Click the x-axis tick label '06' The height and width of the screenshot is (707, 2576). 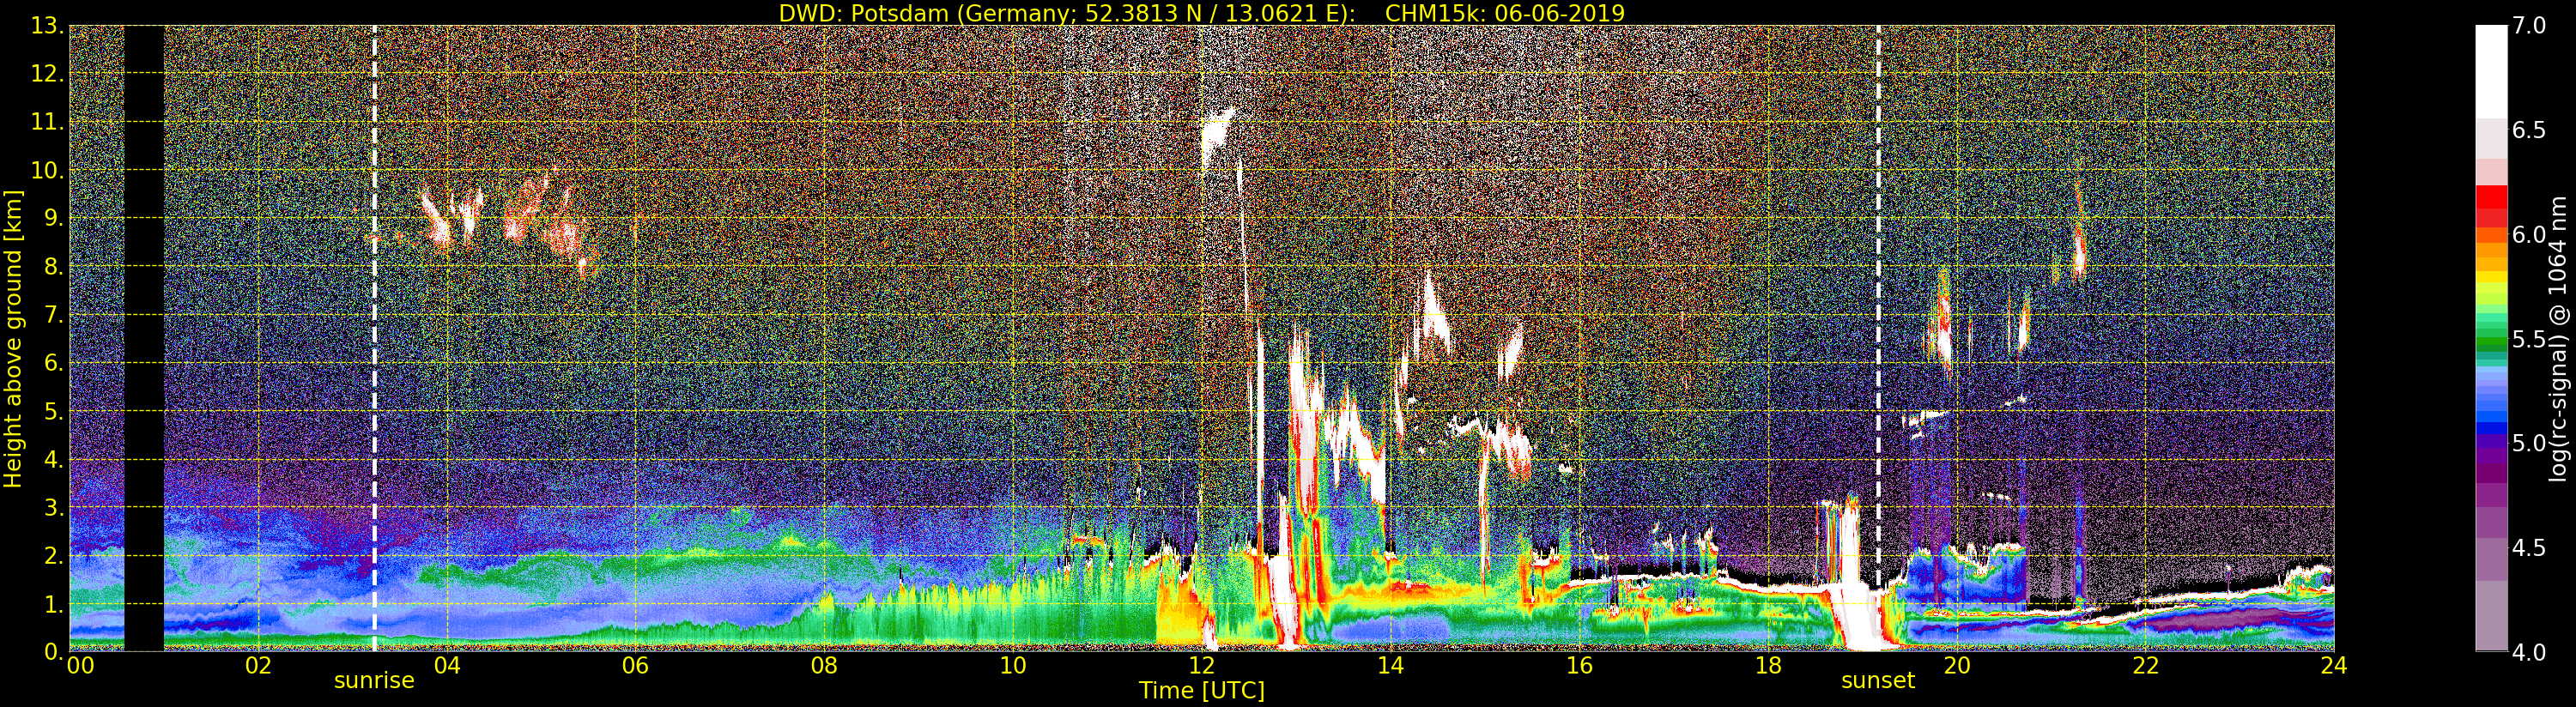[x=635, y=665]
